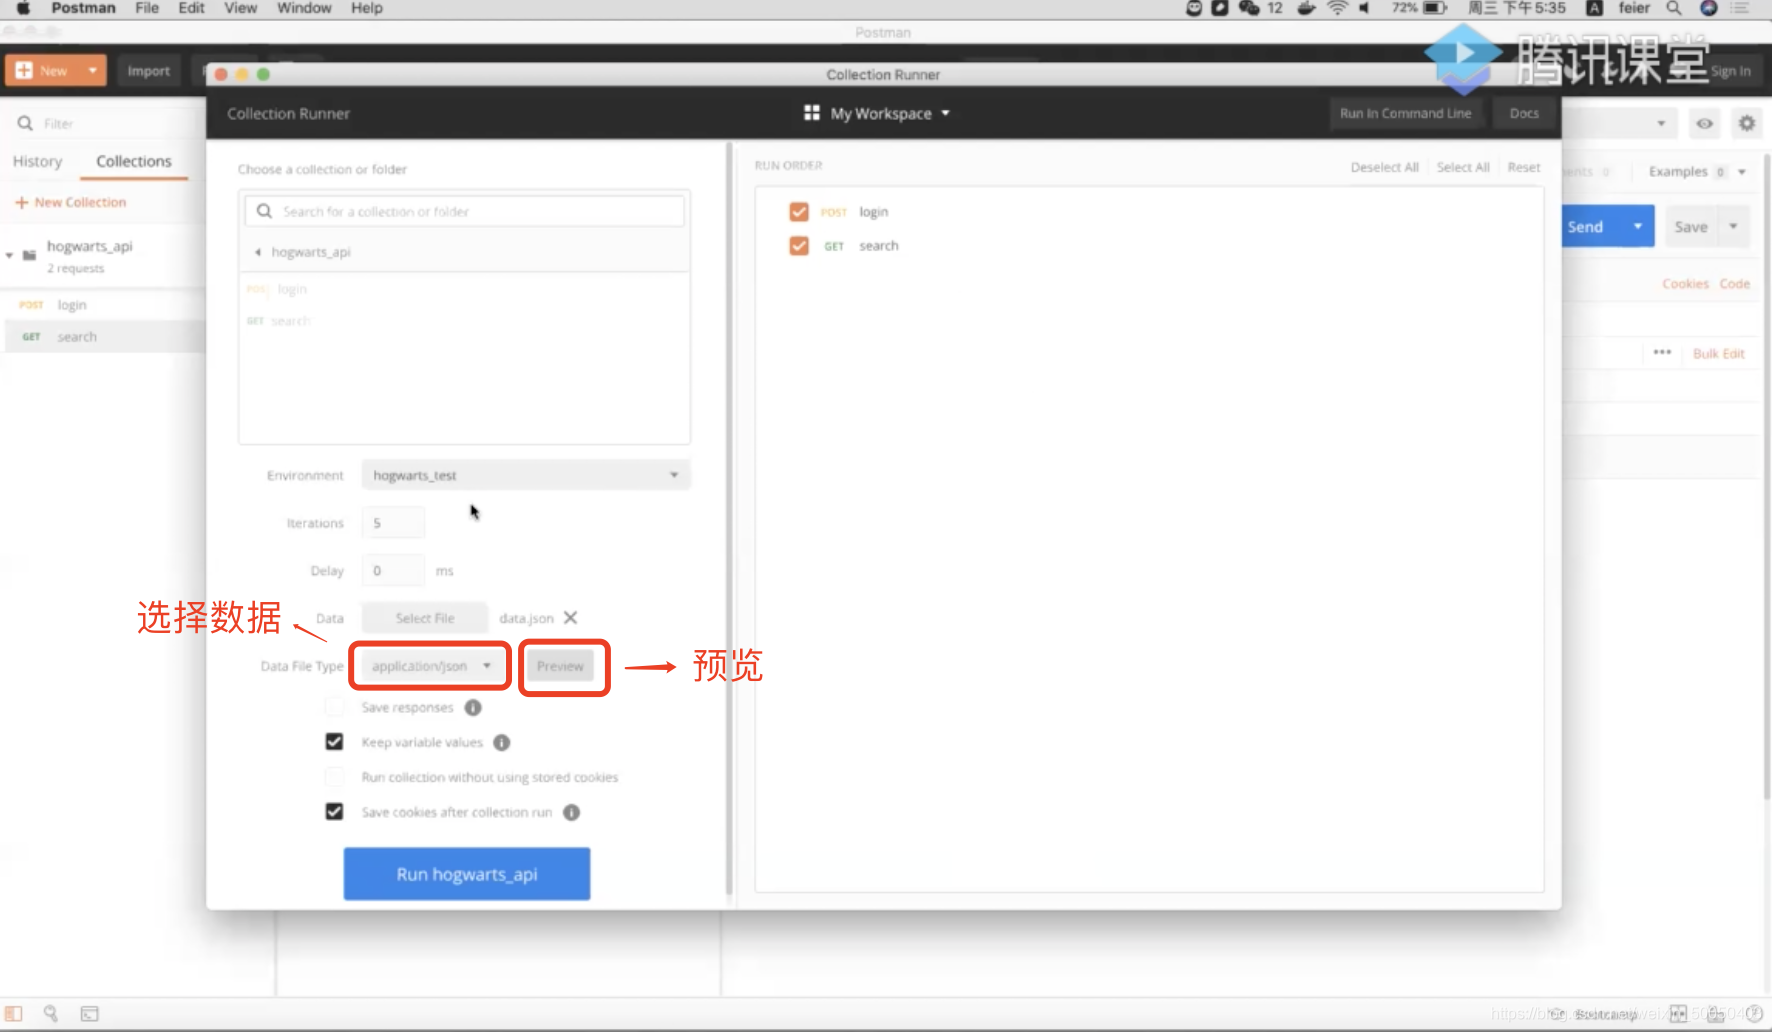Viewport: 1772px width, 1032px height.
Task: Switch to the Collections tab
Action: (x=134, y=161)
